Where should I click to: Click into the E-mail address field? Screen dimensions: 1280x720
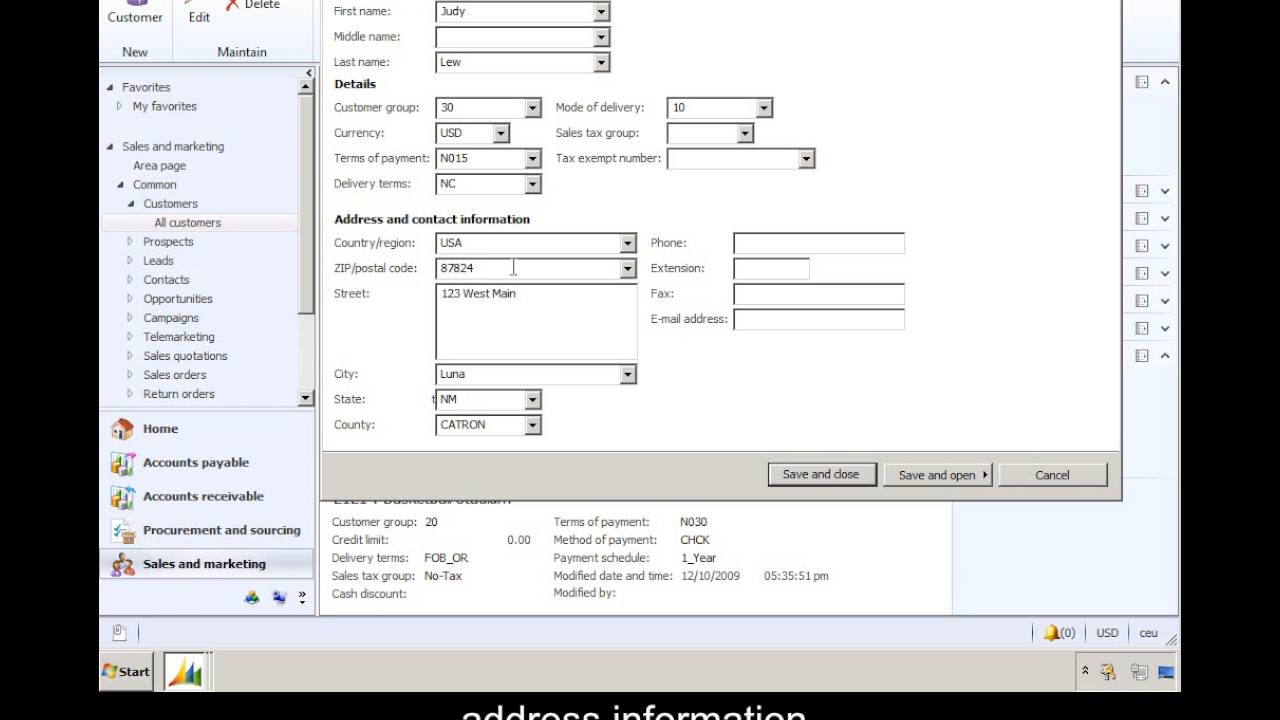(819, 320)
